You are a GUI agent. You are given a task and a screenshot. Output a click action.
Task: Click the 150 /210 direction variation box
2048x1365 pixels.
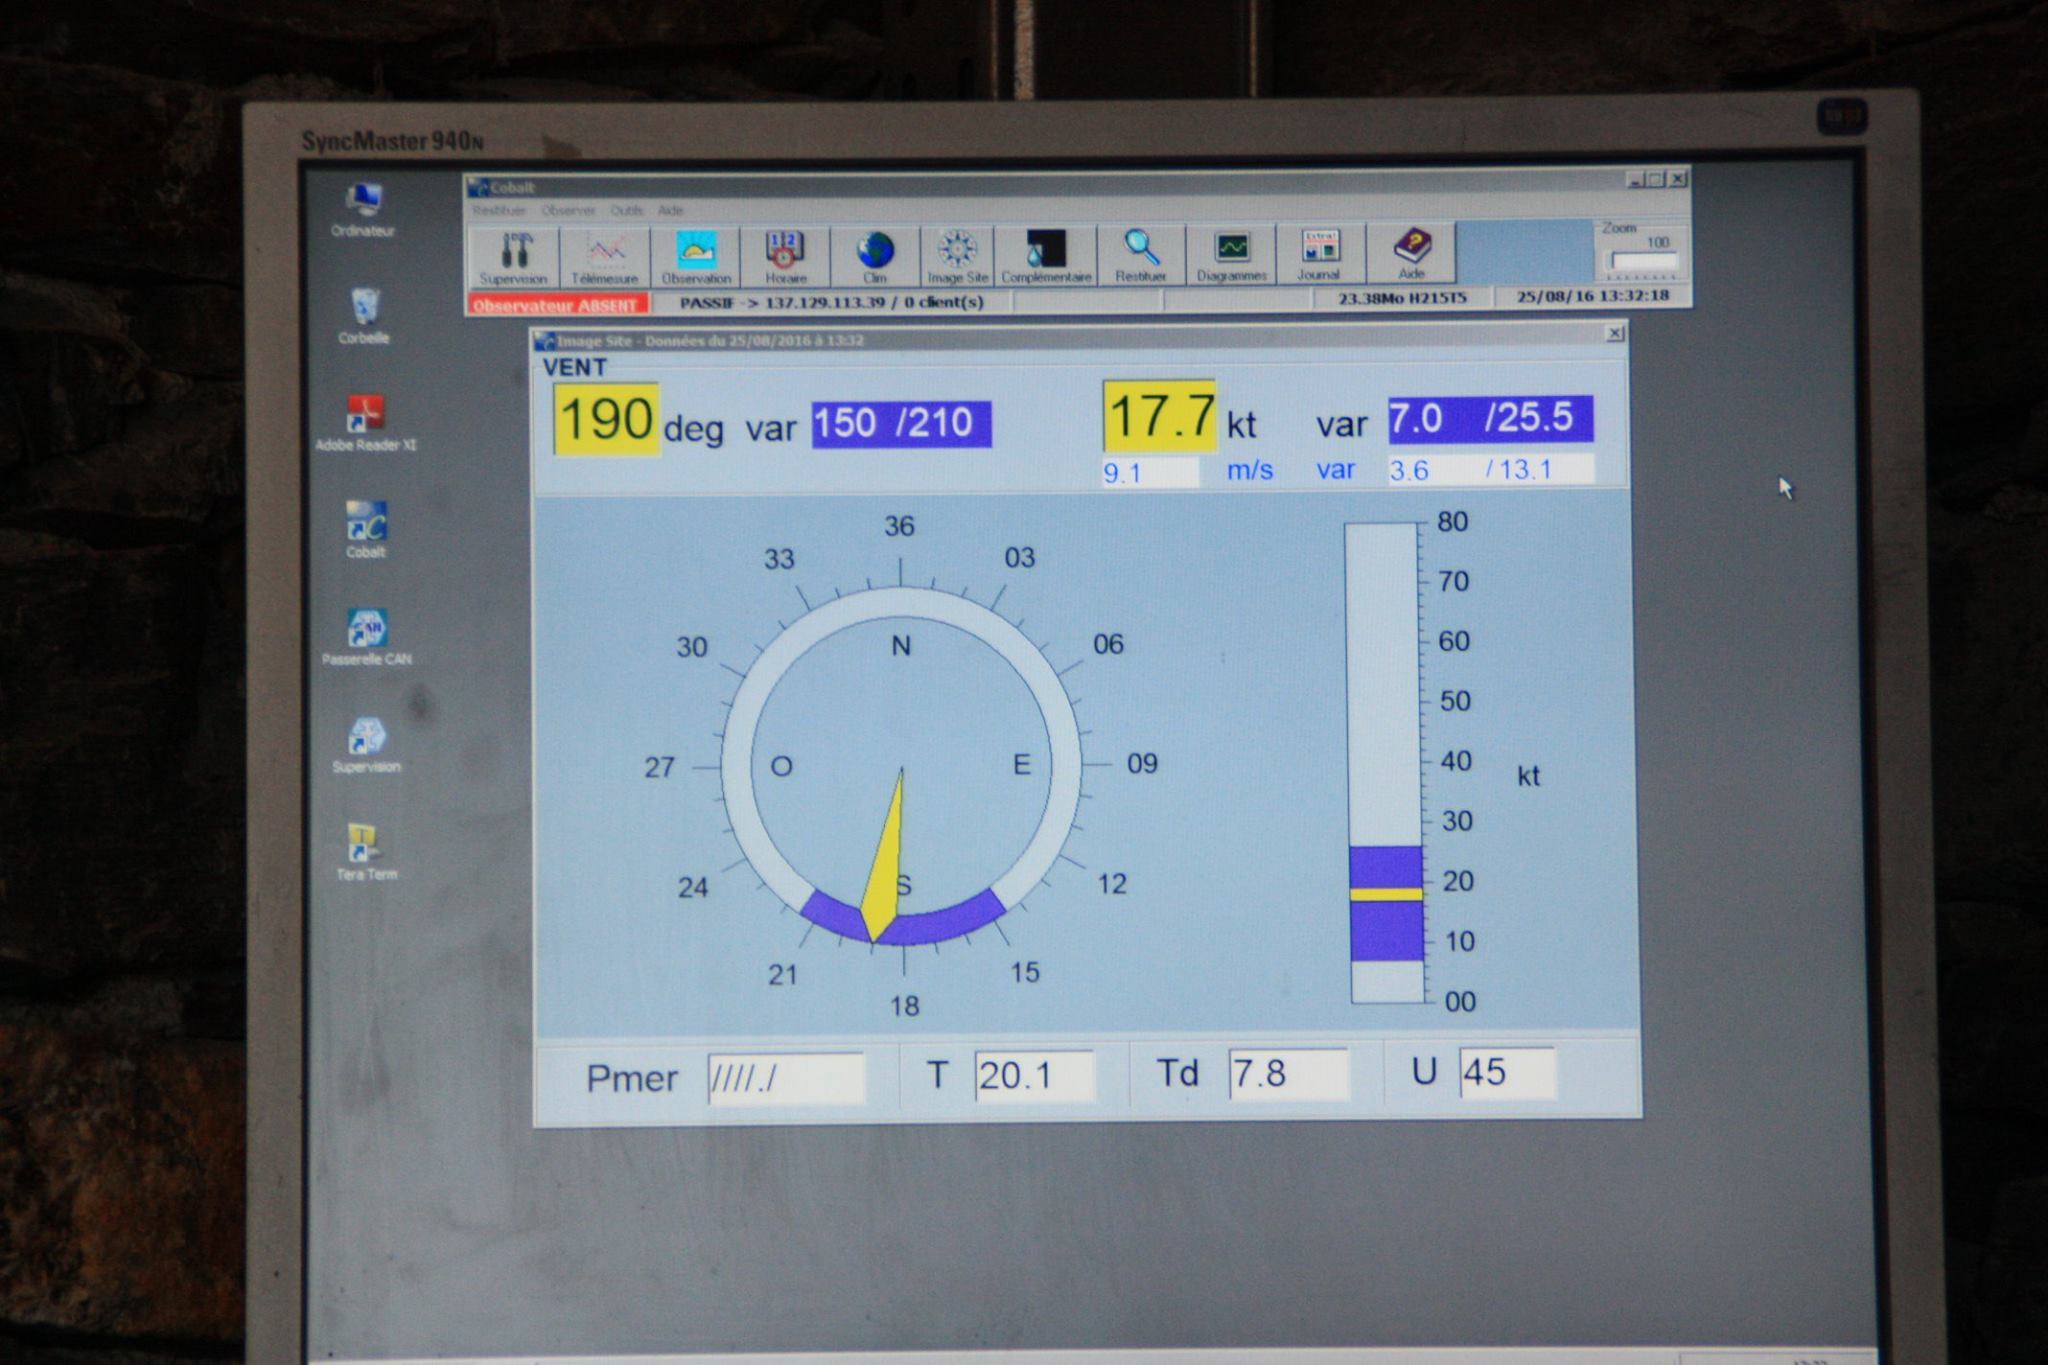pyautogui.click(x=901, y=424)
